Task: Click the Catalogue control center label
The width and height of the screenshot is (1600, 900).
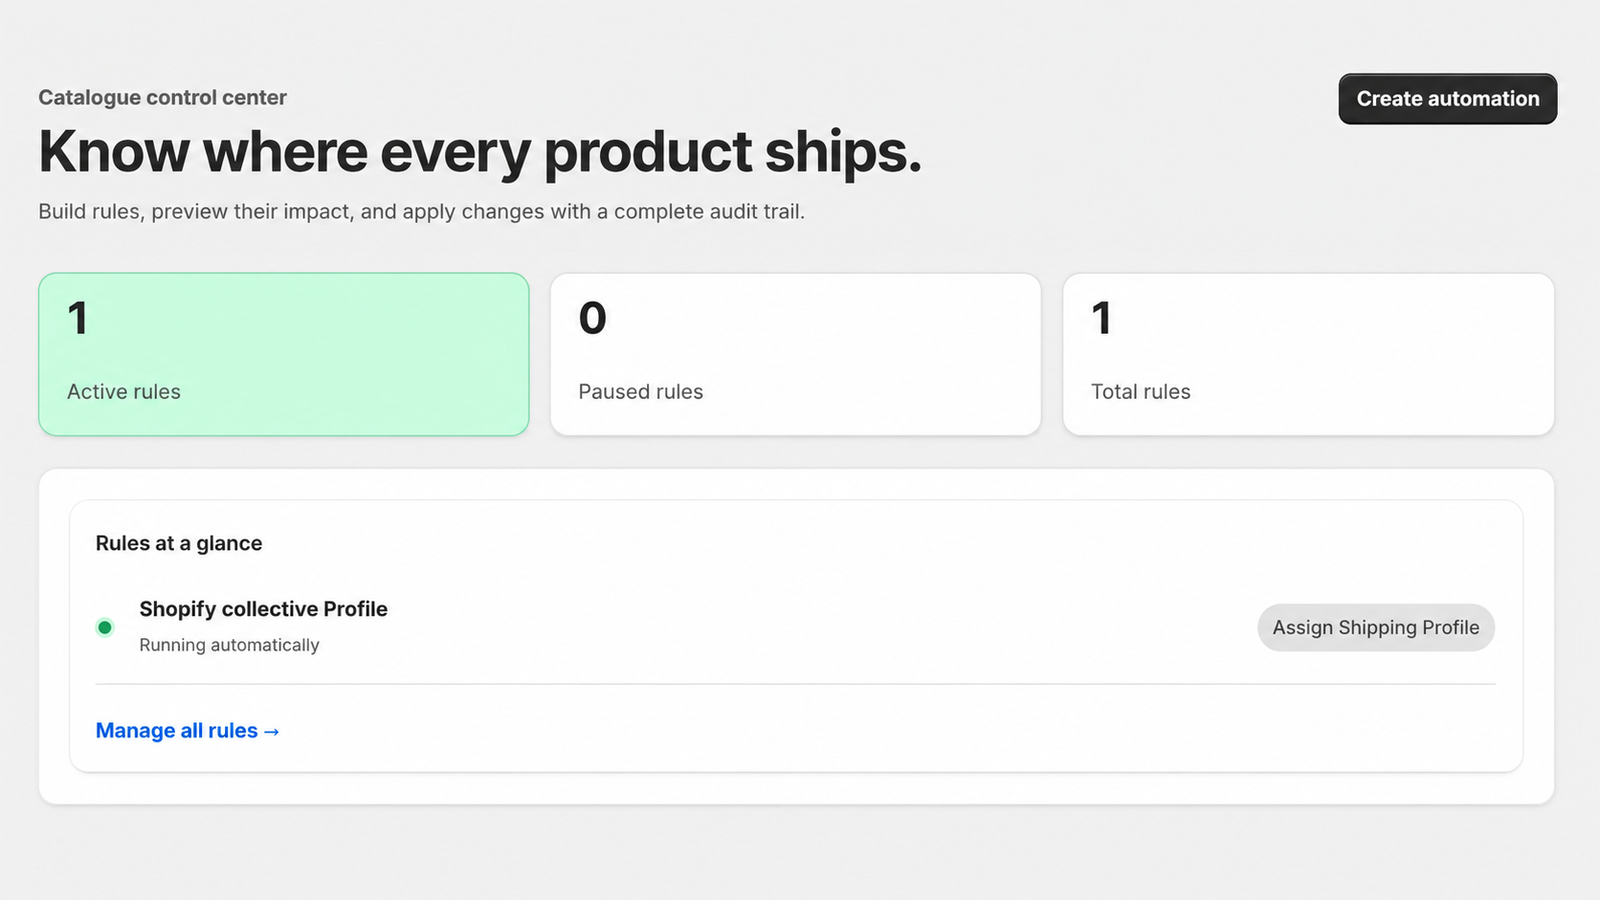Action: (x=163, y=97)
